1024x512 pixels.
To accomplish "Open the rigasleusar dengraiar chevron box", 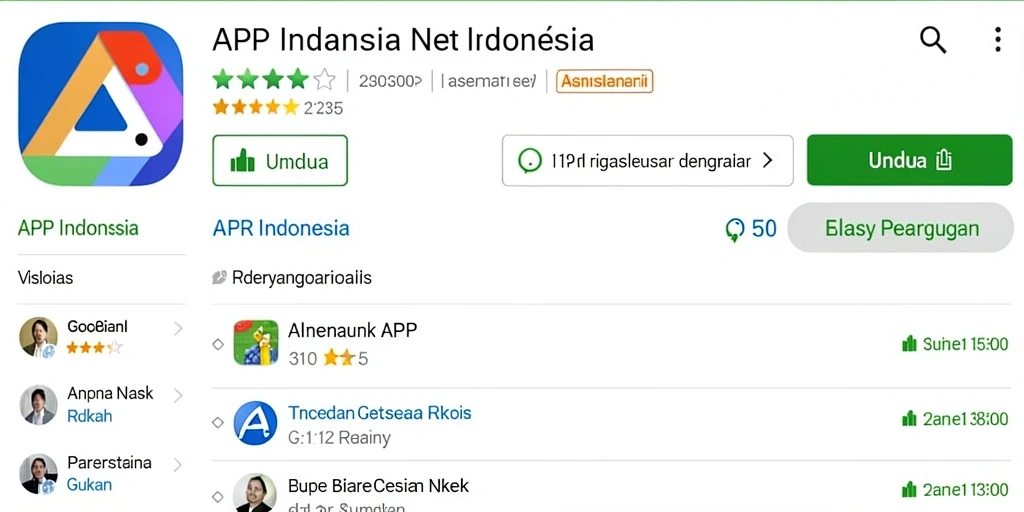I will tap(647, 161).
